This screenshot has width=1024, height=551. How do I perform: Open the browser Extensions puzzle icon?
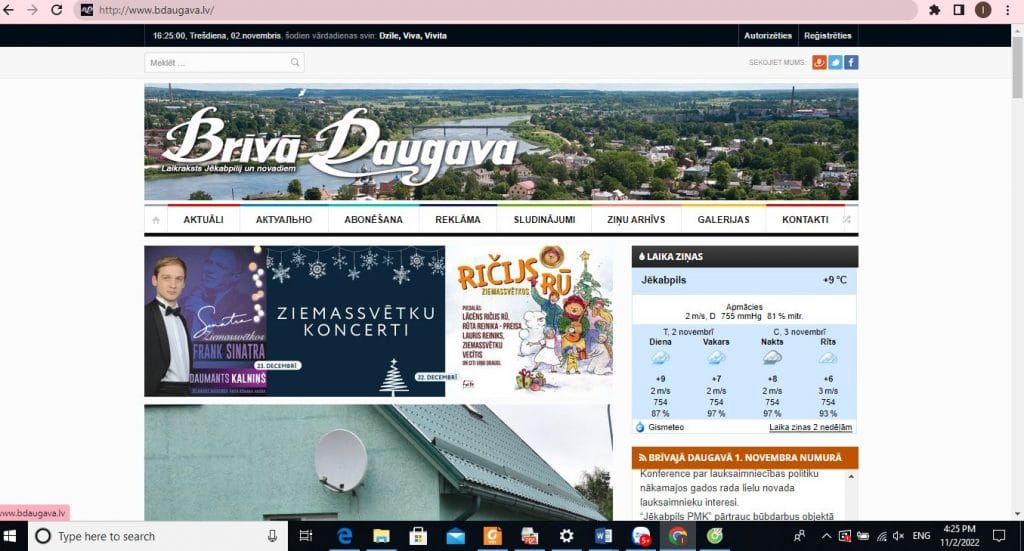(x=935, y=10)
